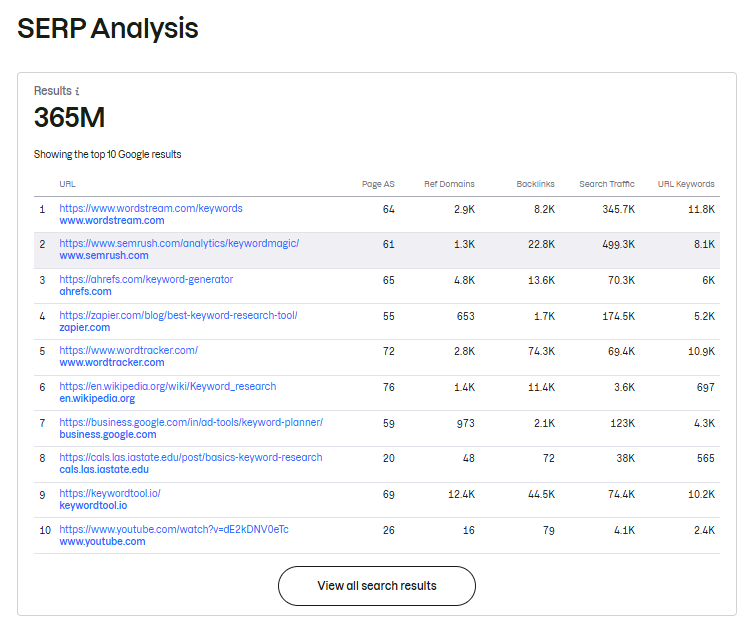
Task: Open the keywordtool.io domain link
Action: 93,505
